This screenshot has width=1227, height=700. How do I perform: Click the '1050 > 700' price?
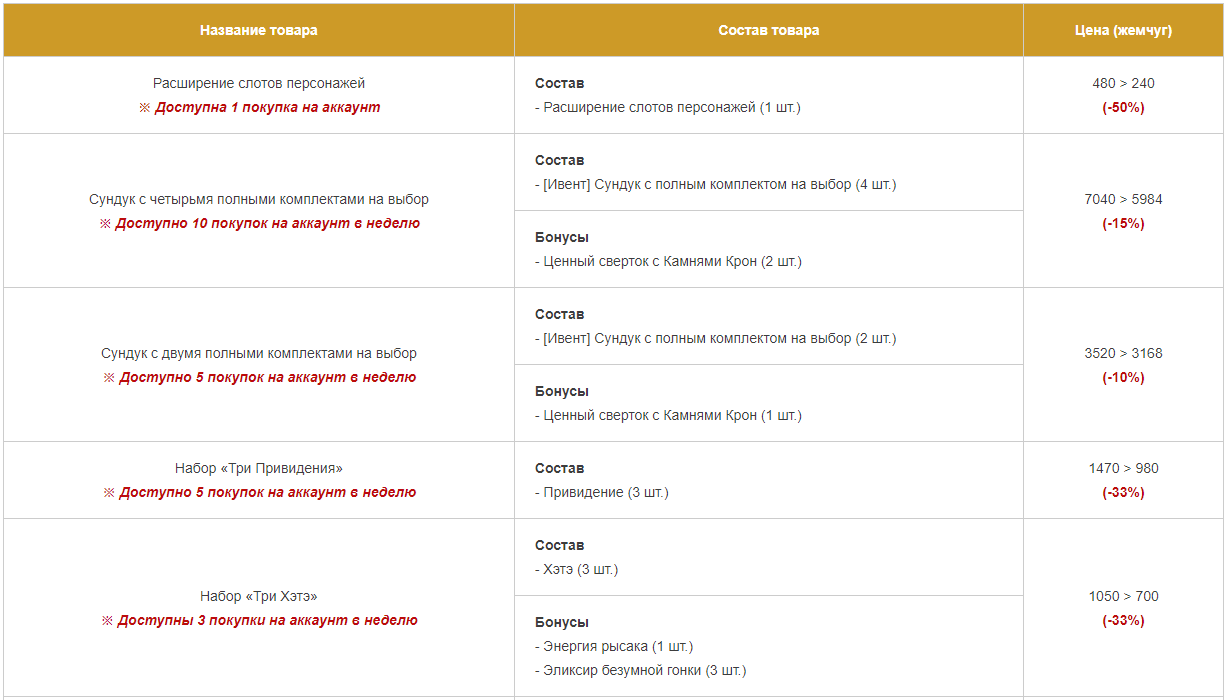1124,596
